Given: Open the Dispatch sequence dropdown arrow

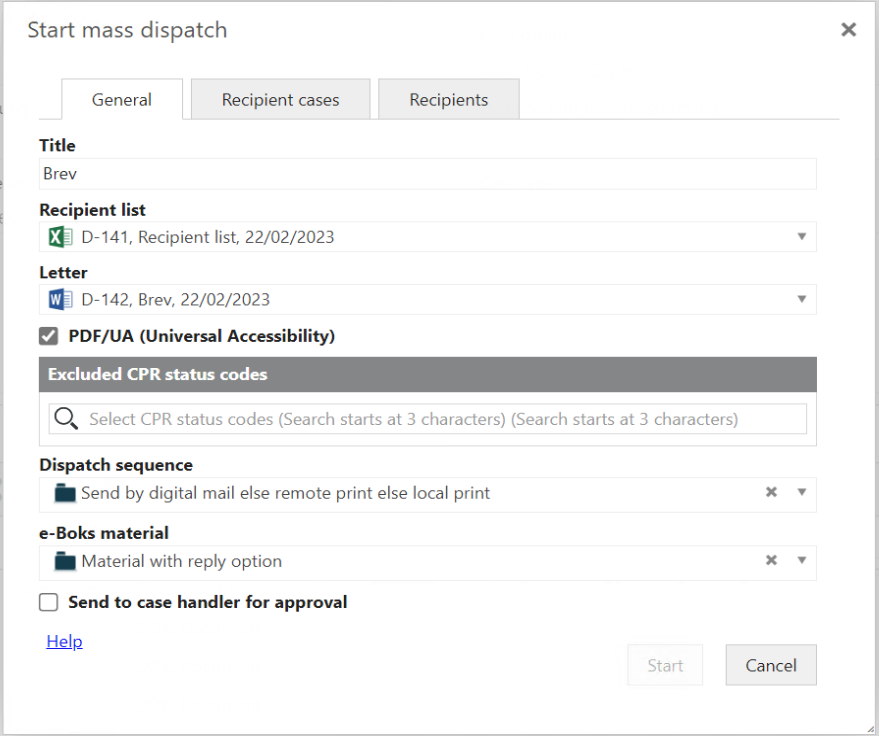Looking at the screenshot, I should click(x=801, y=493).
